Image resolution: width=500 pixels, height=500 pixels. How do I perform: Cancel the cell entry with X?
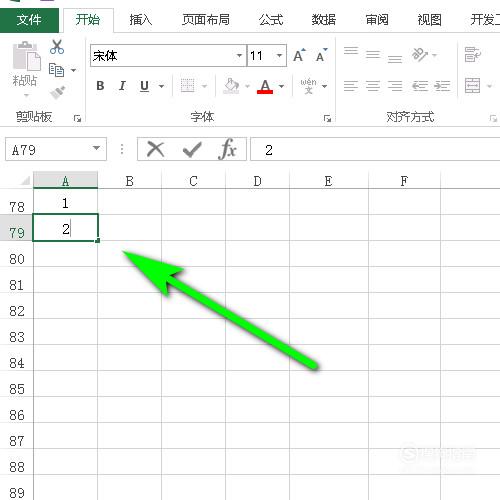tap(155, 149)
